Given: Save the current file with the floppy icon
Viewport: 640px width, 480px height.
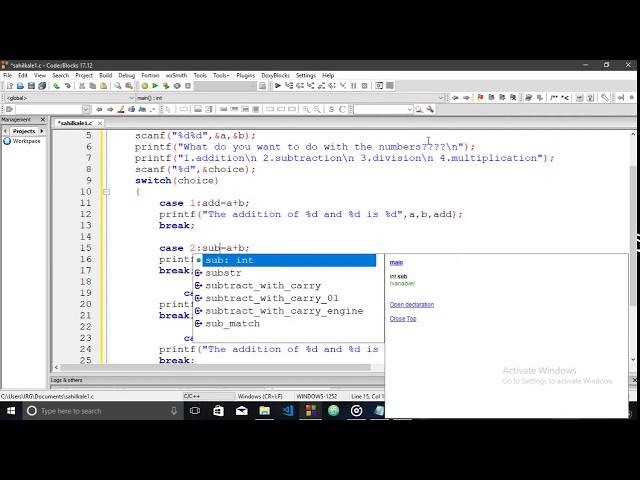Looking at the screenshot, I should [31, 86].
